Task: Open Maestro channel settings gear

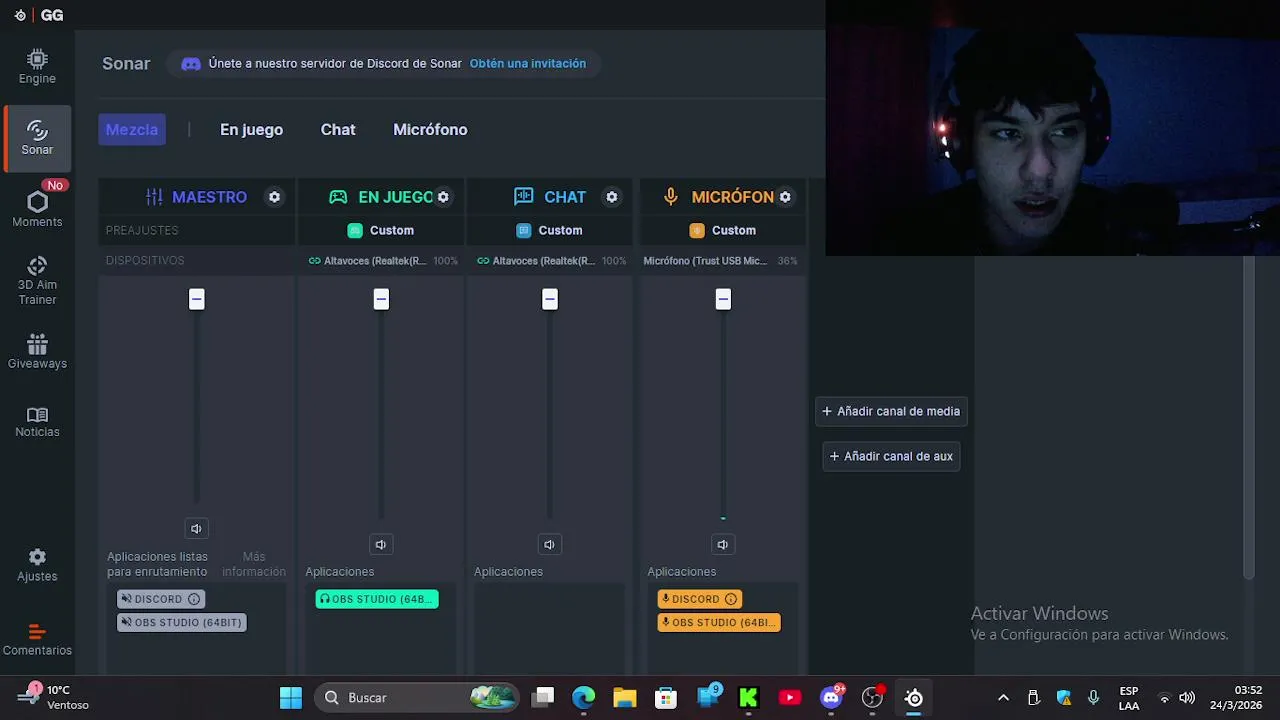Action: coord(274,197)
